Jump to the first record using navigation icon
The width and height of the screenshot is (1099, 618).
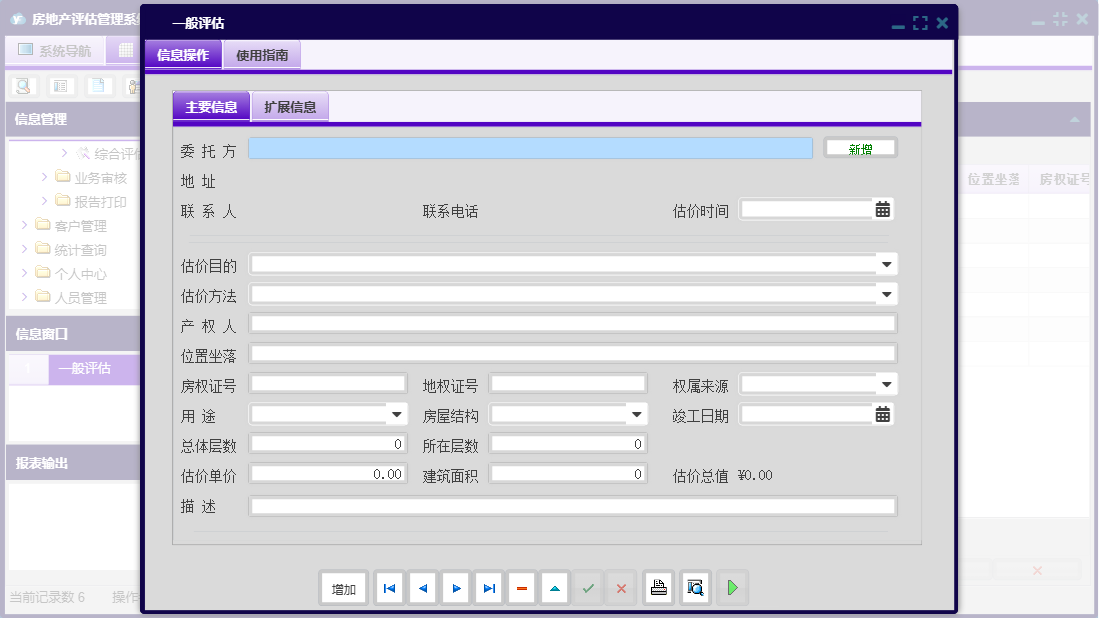pos(389,588)
